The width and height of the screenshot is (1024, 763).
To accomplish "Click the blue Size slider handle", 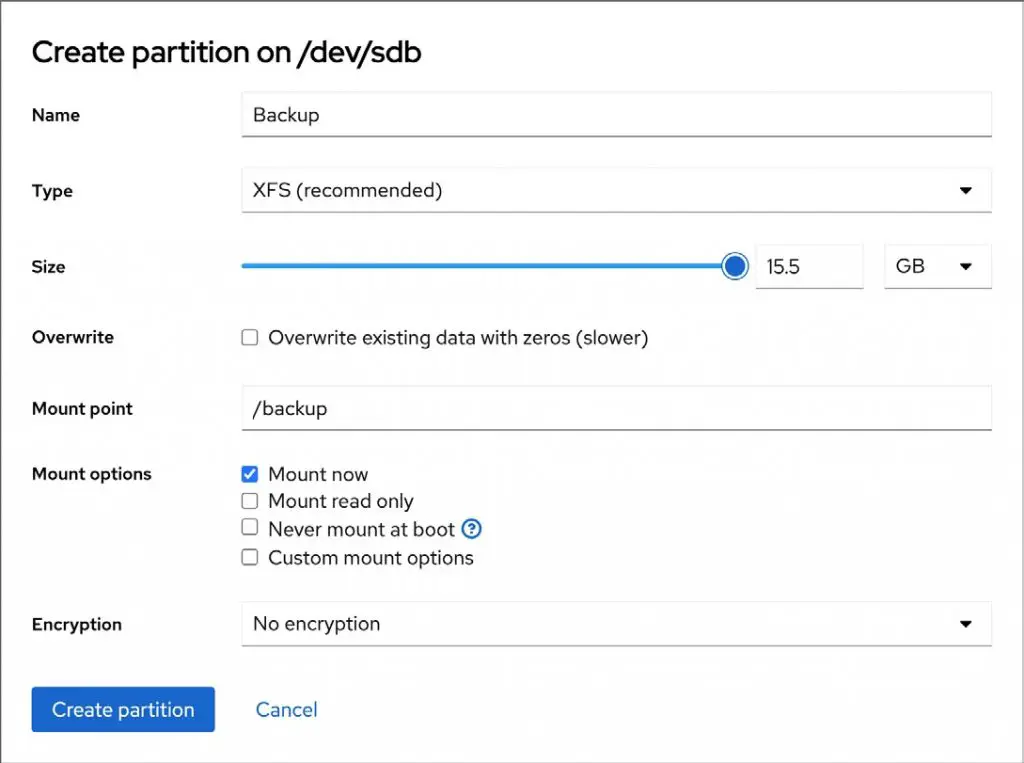I will 735,266.
